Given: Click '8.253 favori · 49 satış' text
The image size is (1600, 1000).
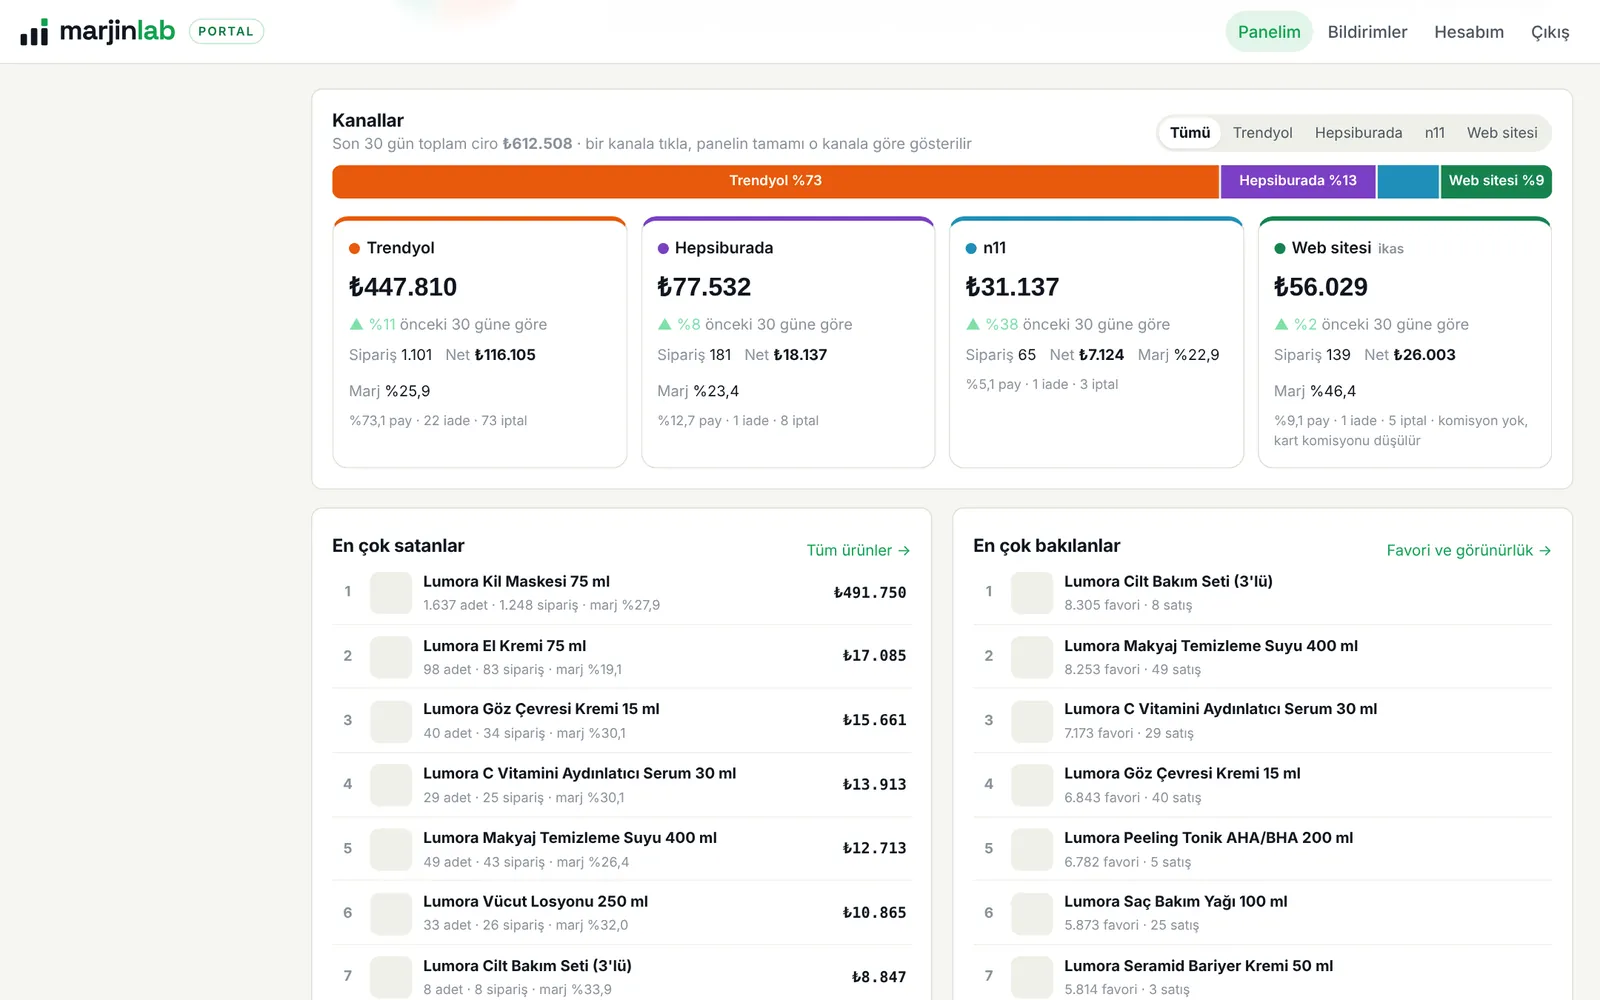Looking at the screenshot, I should [x=1132, y=670].
